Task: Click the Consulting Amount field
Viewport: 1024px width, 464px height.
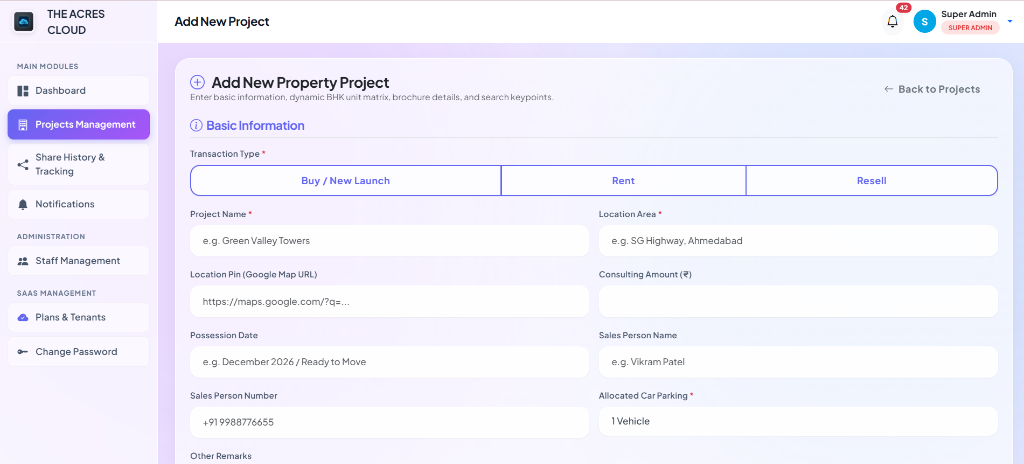Action: [x=798, y=301]
